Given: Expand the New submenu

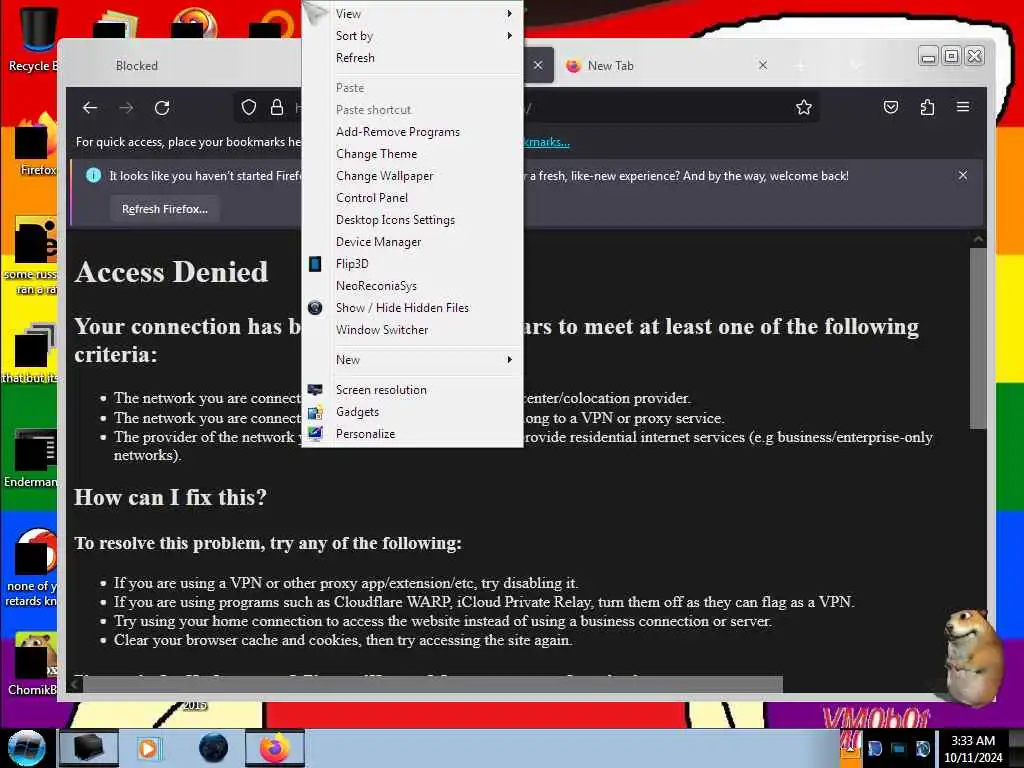Looking at the screenshot, I should (x=413, y=360).
